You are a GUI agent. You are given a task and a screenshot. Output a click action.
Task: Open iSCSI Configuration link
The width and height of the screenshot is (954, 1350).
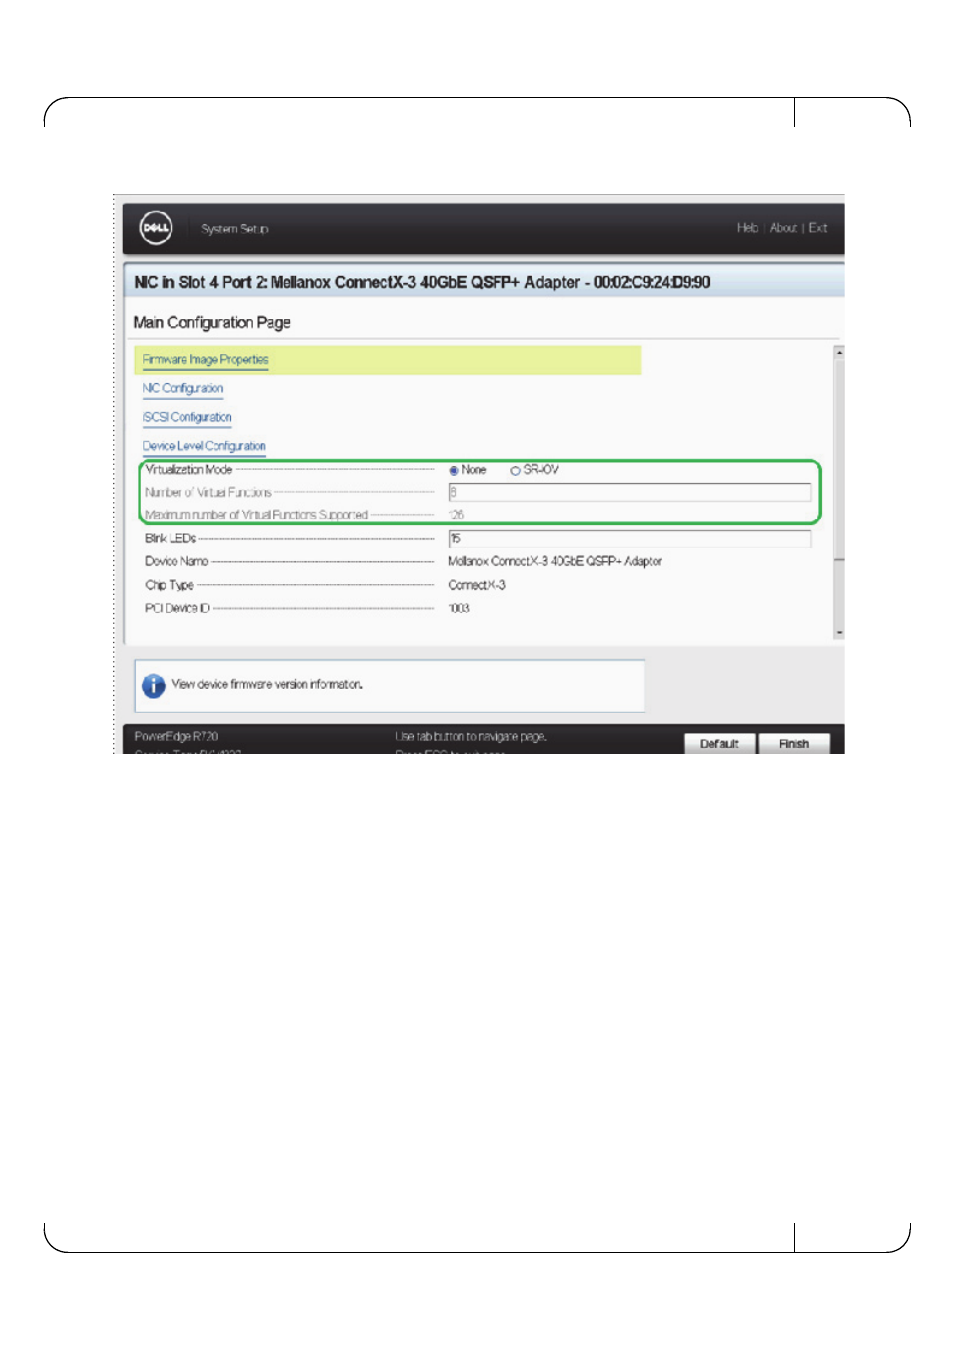pyautogui.click(x=187, y=417)
